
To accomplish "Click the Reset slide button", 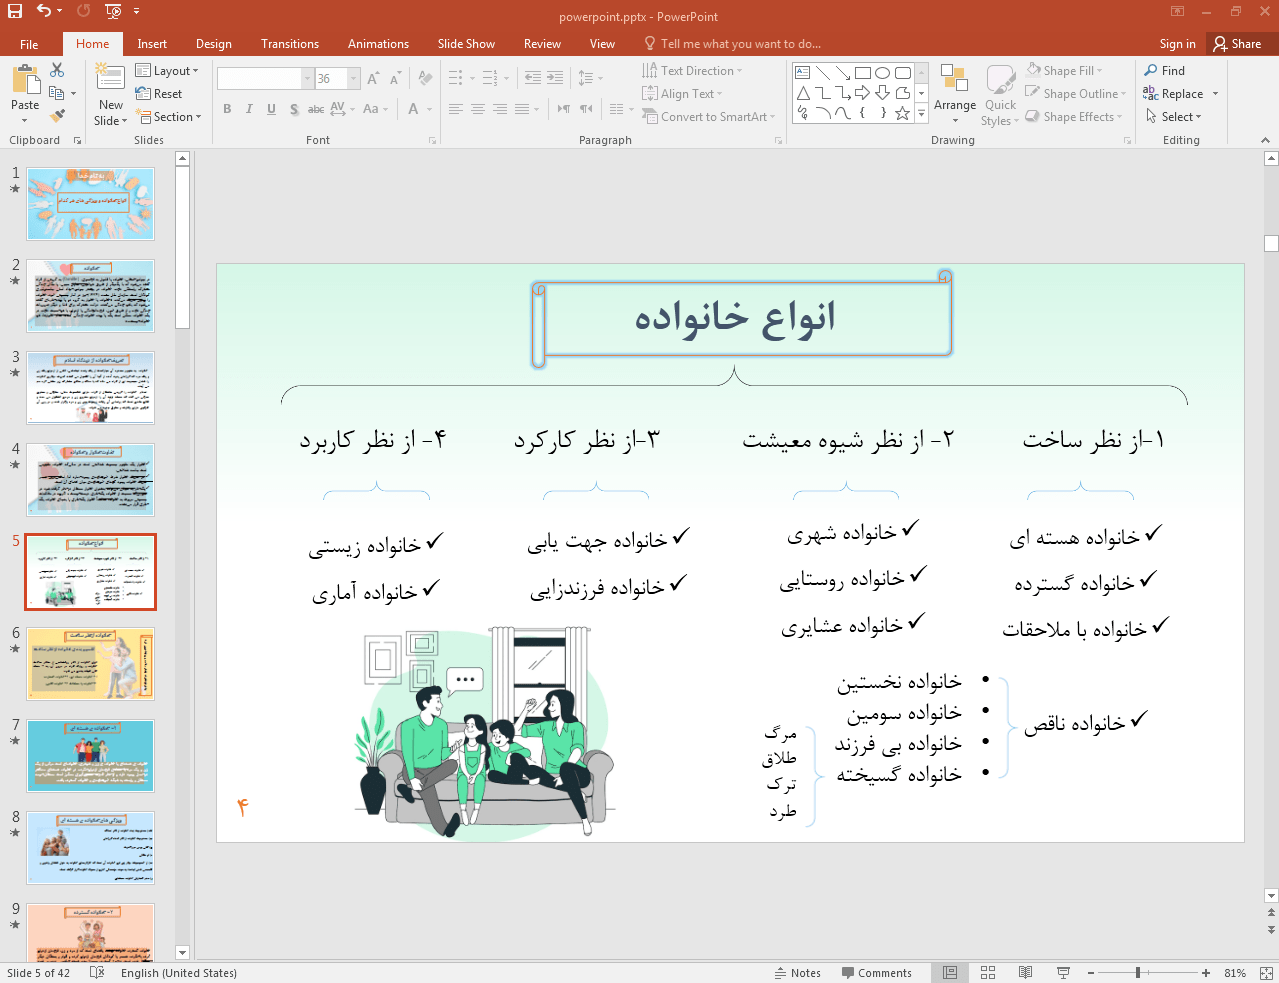I will coord(160,94).
